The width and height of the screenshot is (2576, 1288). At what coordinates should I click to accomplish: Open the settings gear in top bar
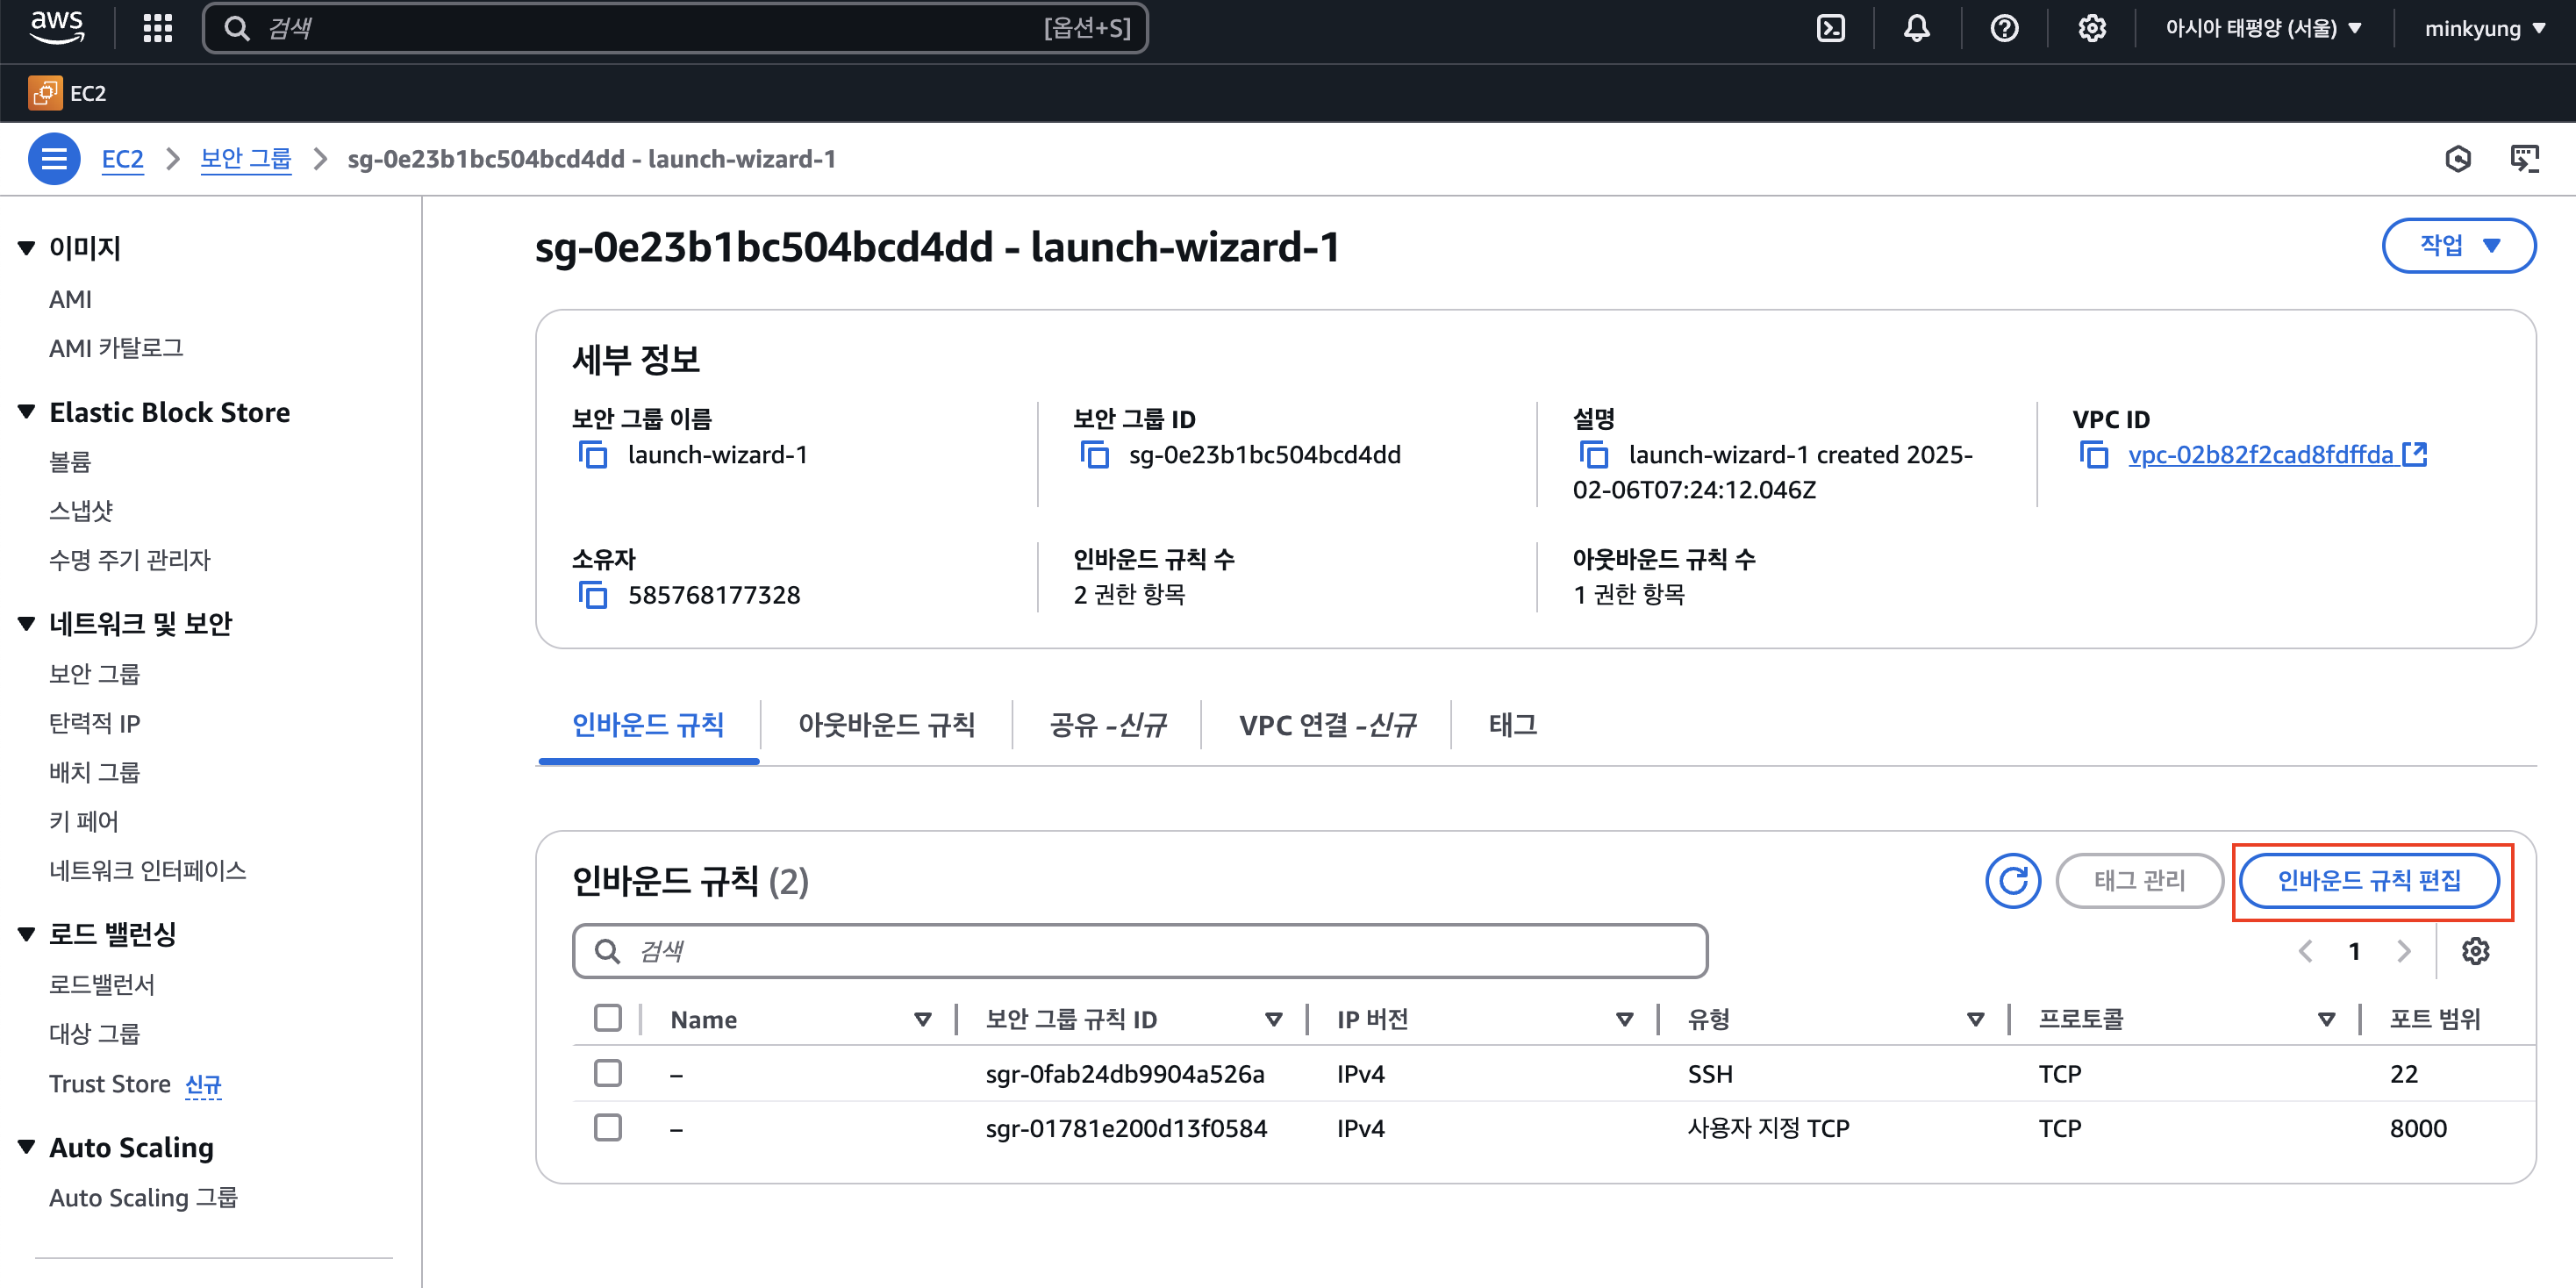point(2091,28)
